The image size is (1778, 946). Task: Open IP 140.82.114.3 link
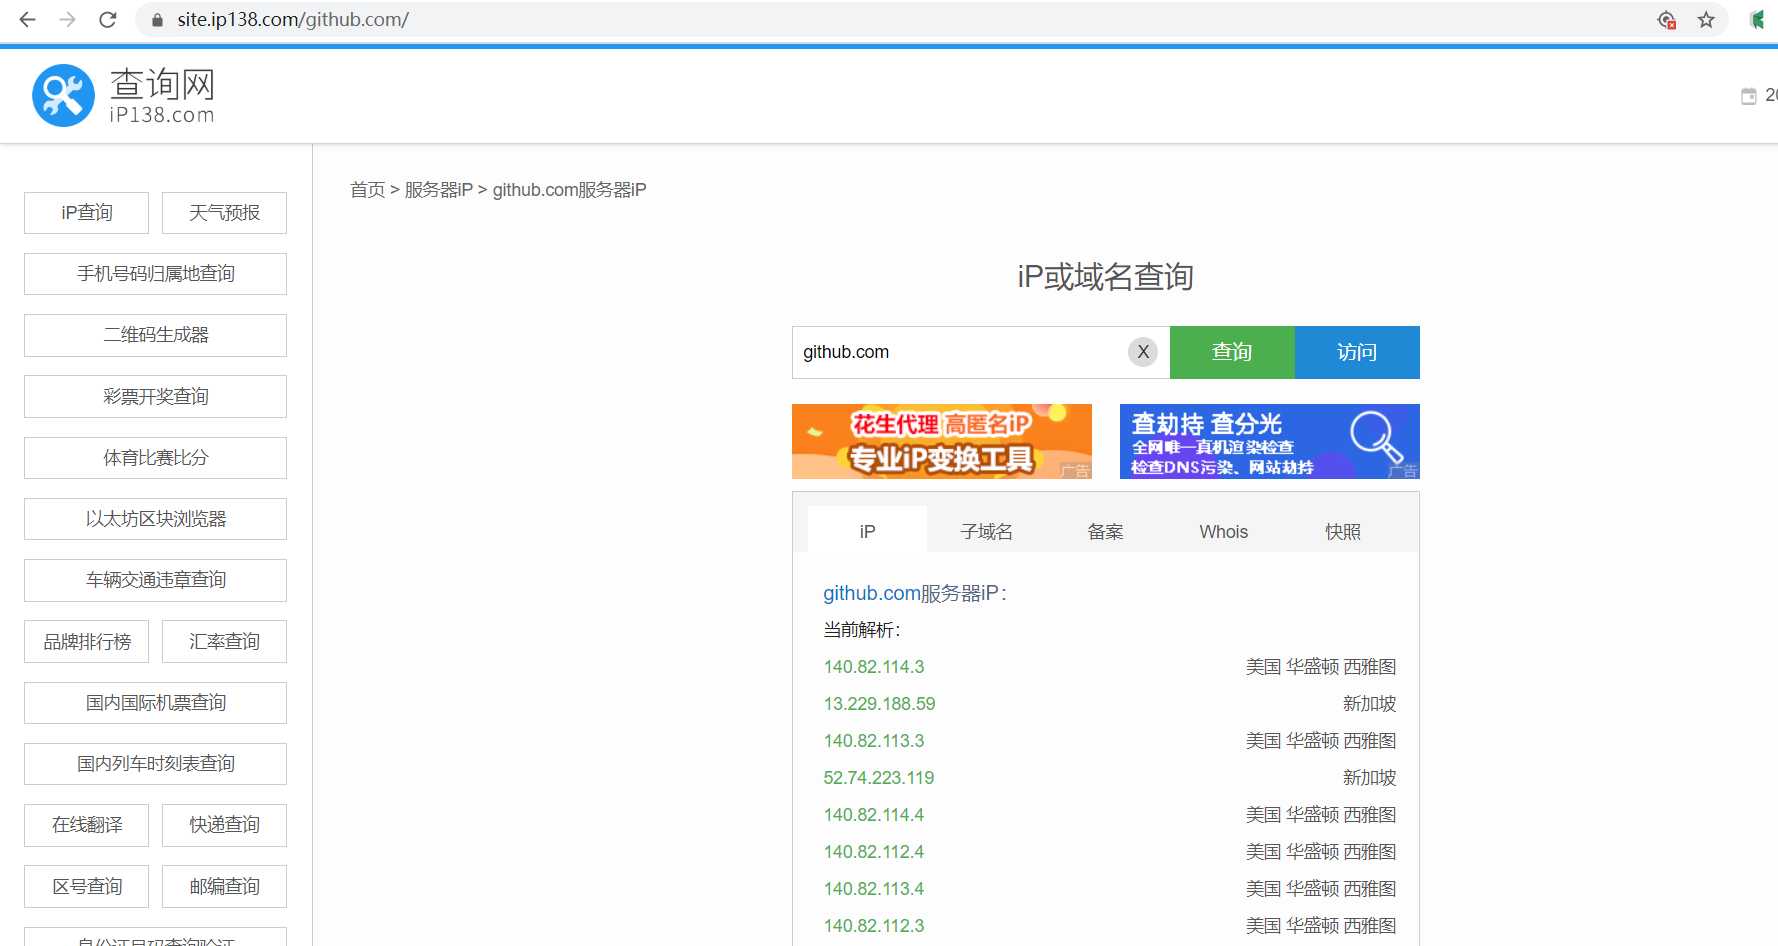pyautogui.click(x=874, y=667)
